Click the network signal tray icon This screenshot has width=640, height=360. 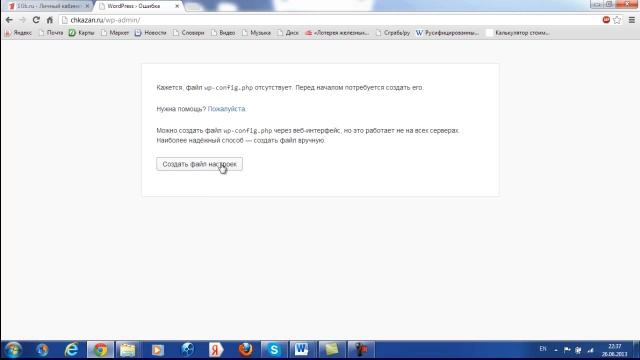click(590, 350)
